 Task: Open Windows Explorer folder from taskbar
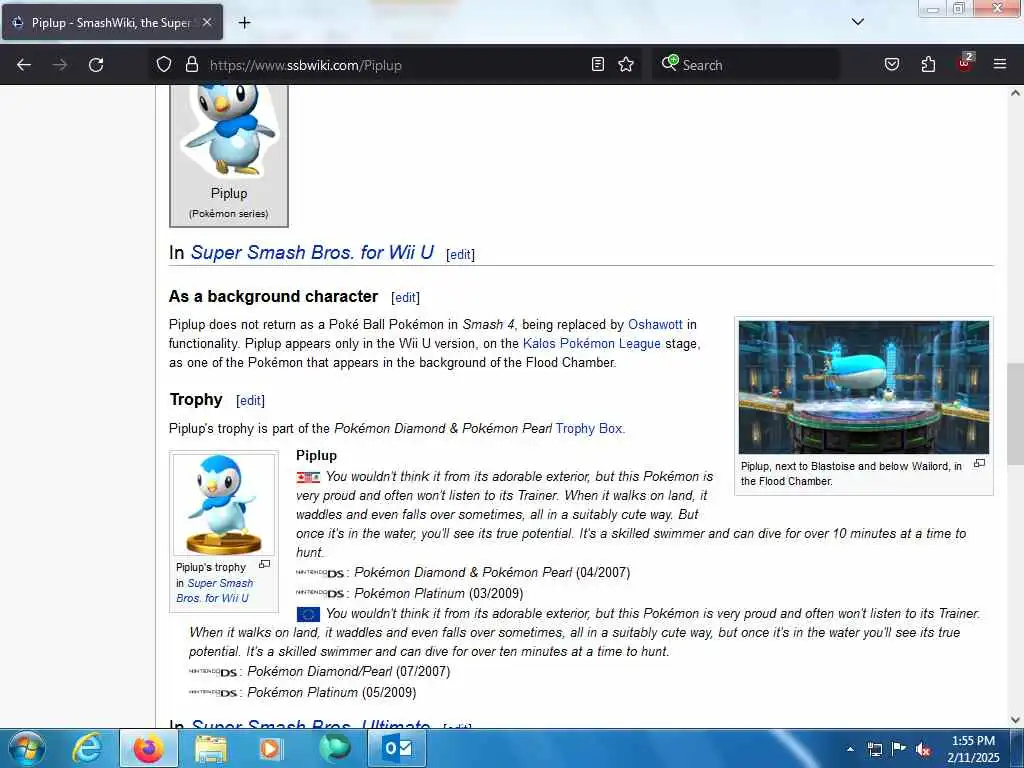[210, 748]
